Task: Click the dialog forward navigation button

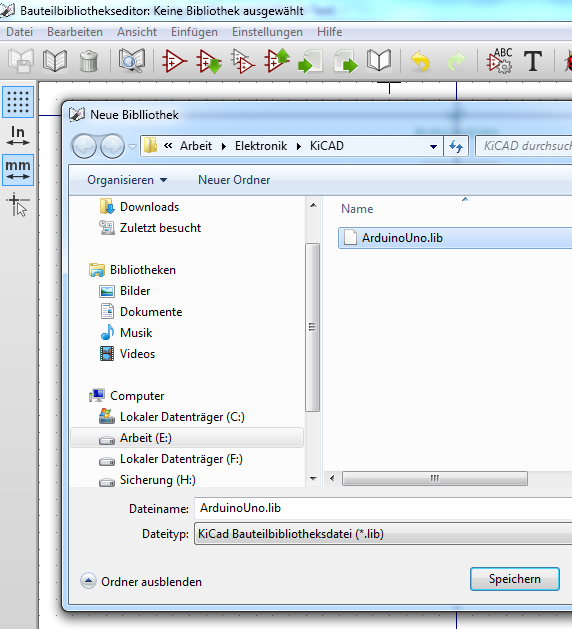Action: pyautogui.click(x=112, y=146)
